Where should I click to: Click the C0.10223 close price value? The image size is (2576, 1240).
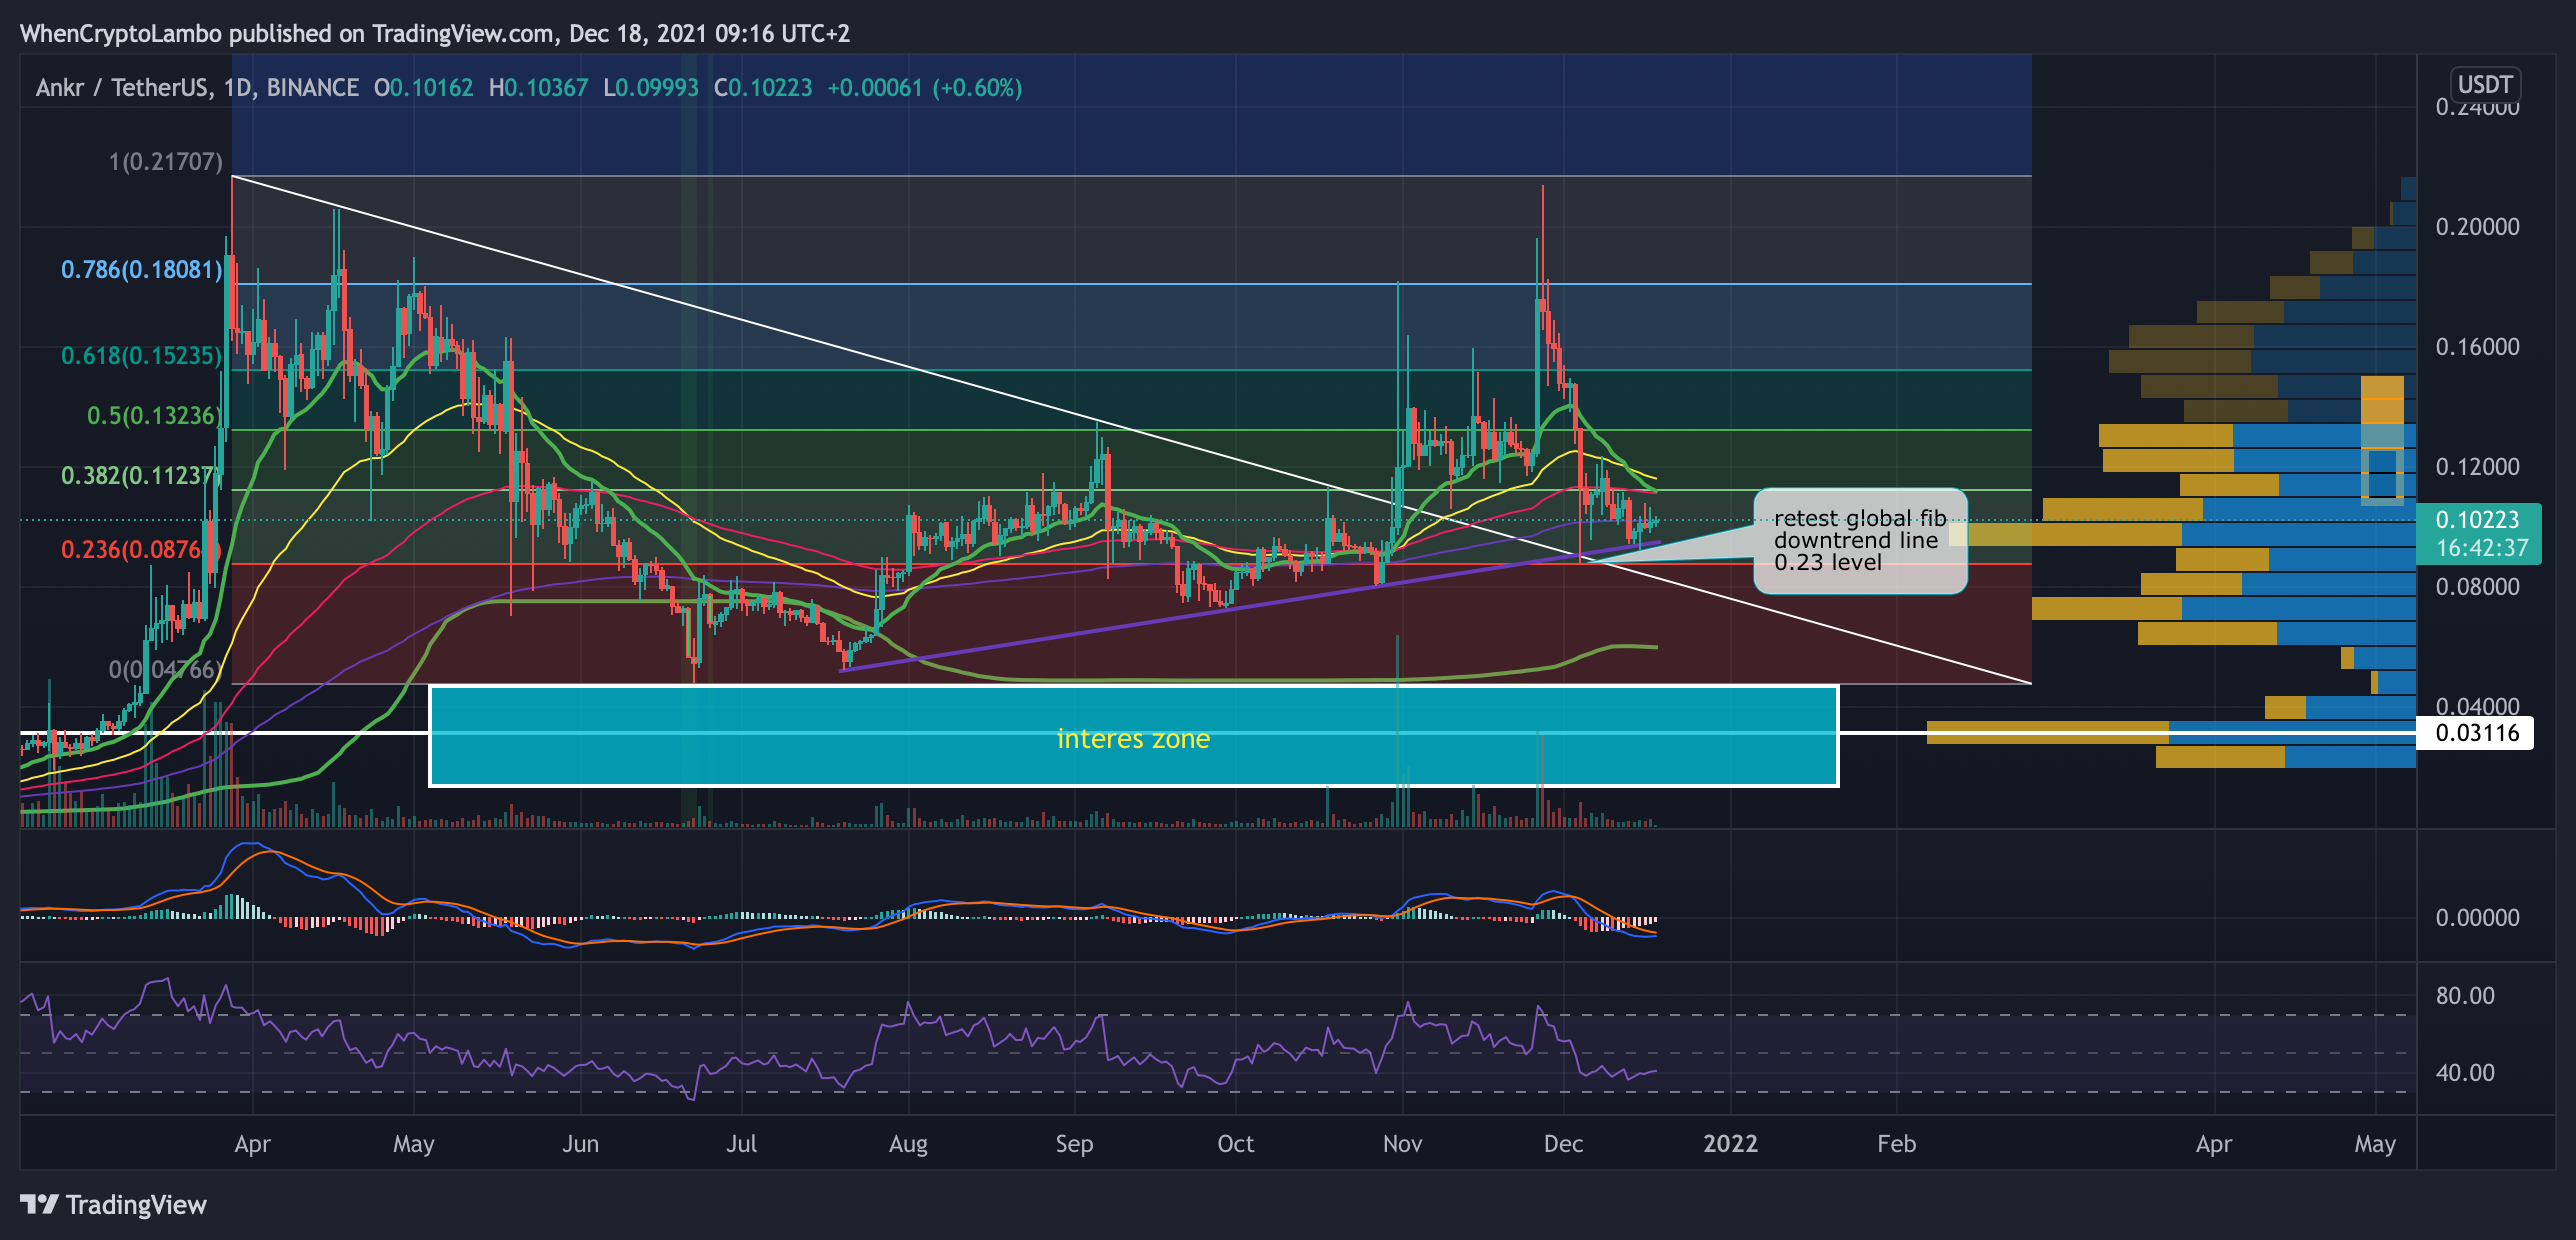click(x=763, y=88)
